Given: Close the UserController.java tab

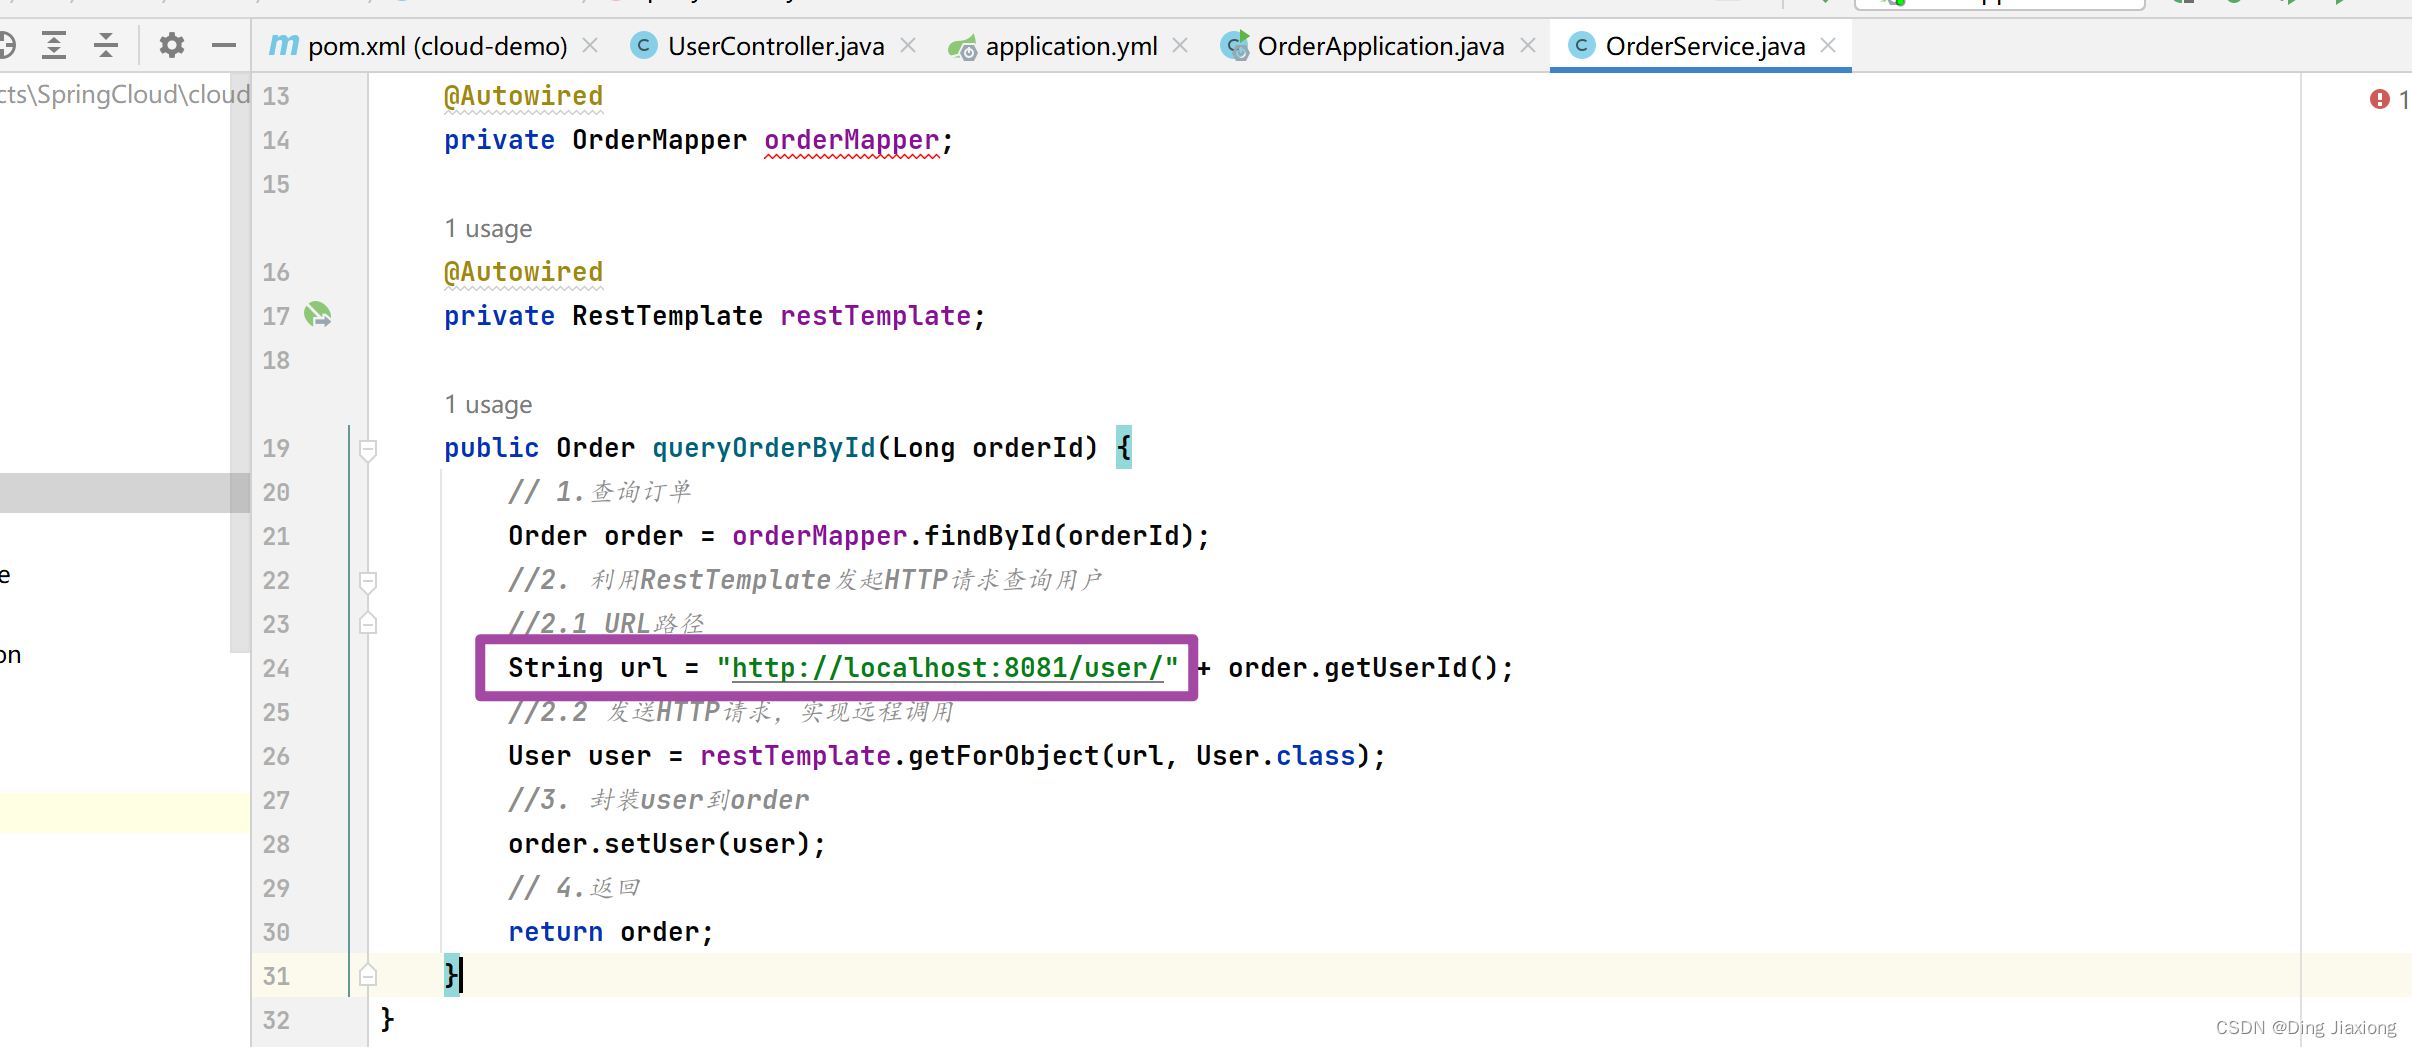Looking at the screenshot, I should coord(907,46).
